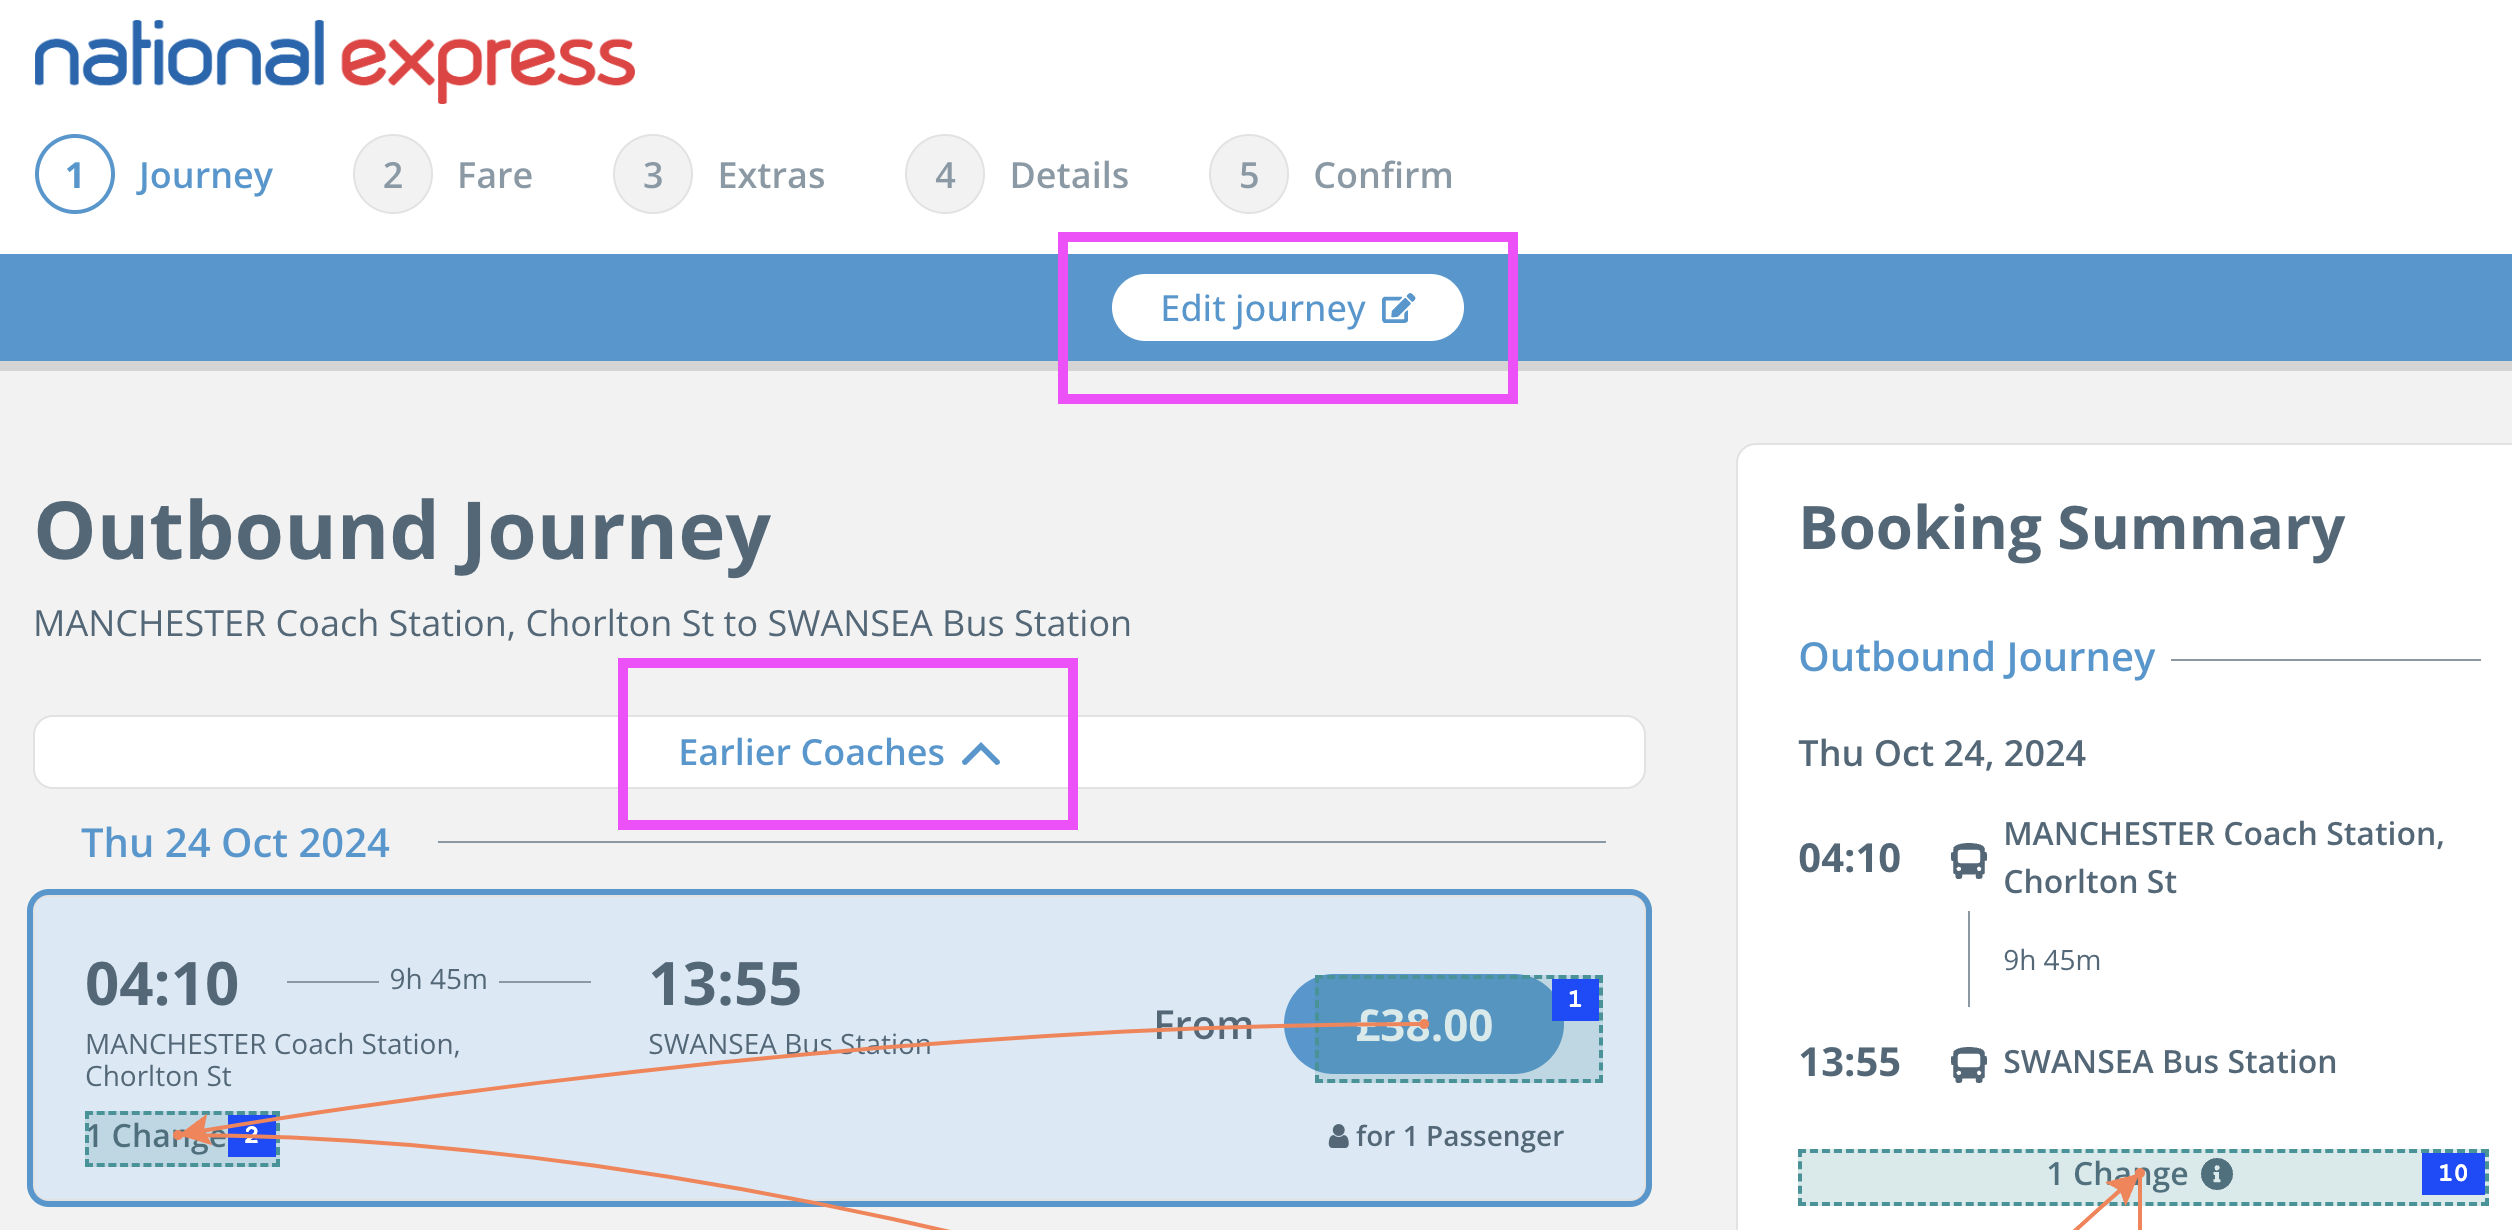Click the info icon beside 1 Change
This screenshot has width=2512, height=1230.
coord(2217,1173)
